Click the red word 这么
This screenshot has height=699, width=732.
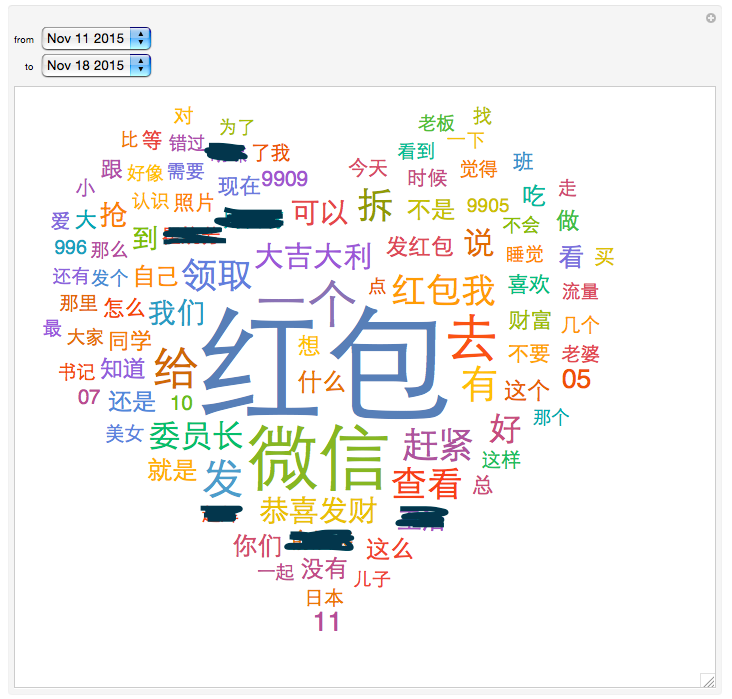point(389,549)
